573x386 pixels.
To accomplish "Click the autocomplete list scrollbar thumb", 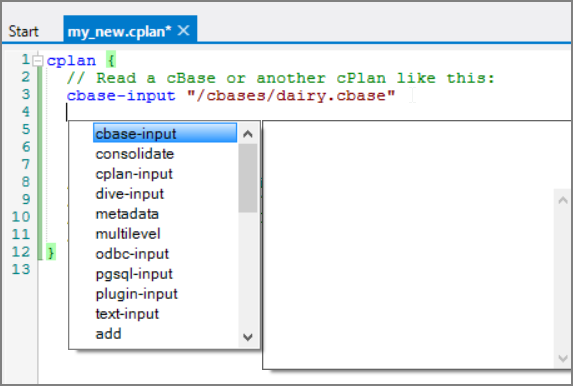I will pyautogui.click(x=248, y=178).
